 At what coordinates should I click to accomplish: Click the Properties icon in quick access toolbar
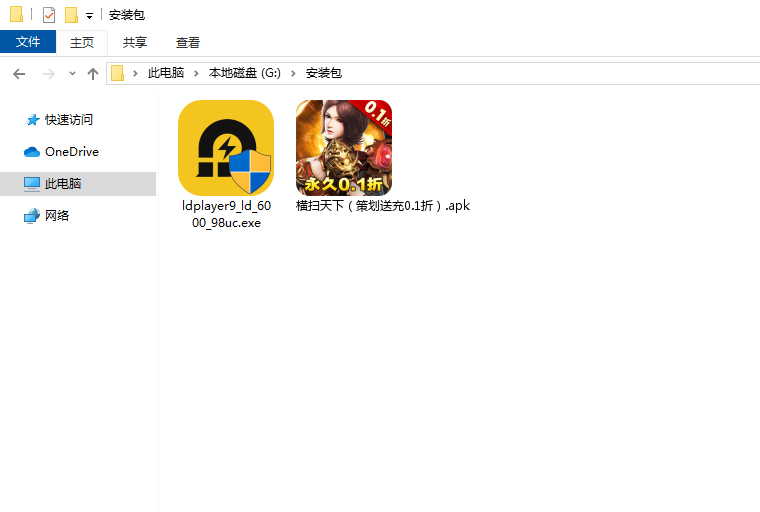coord(49,15)
